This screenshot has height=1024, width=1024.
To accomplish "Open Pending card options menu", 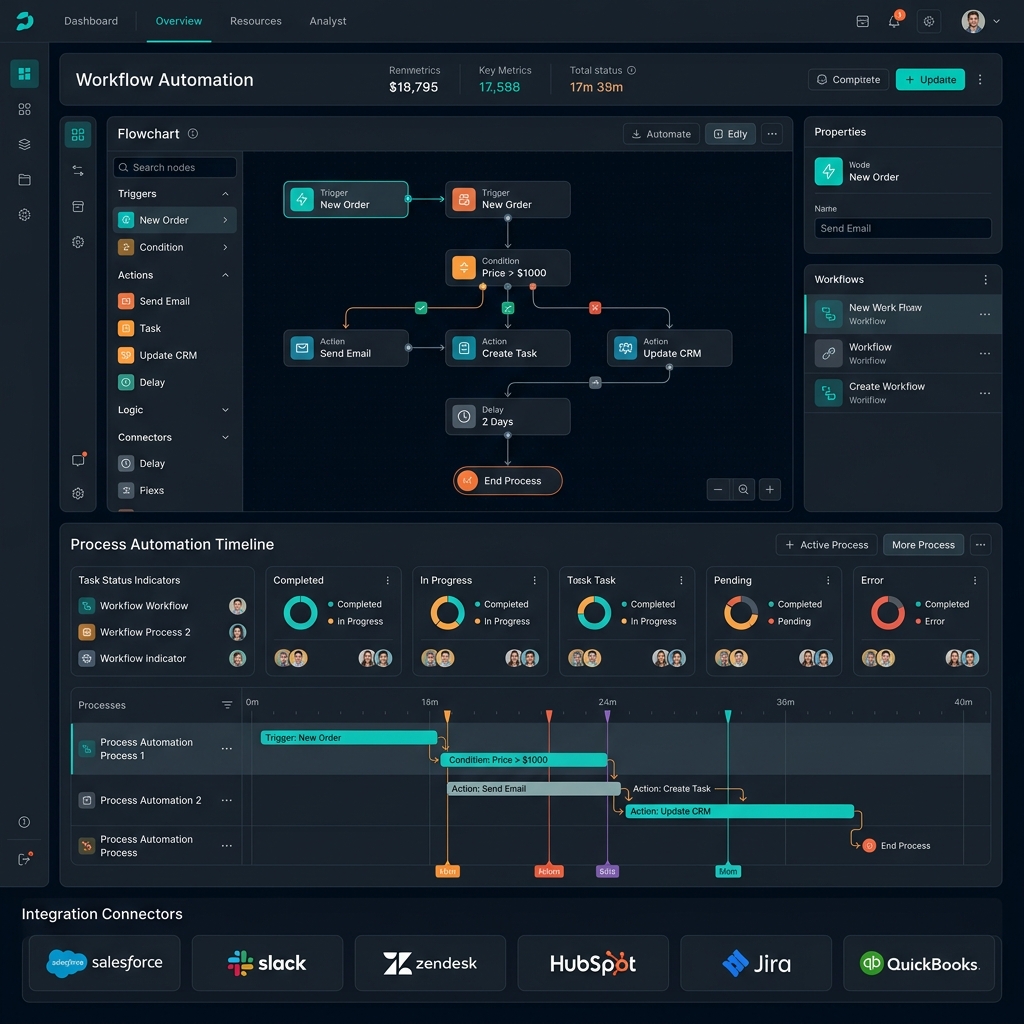I will click(x=828, y=580).
